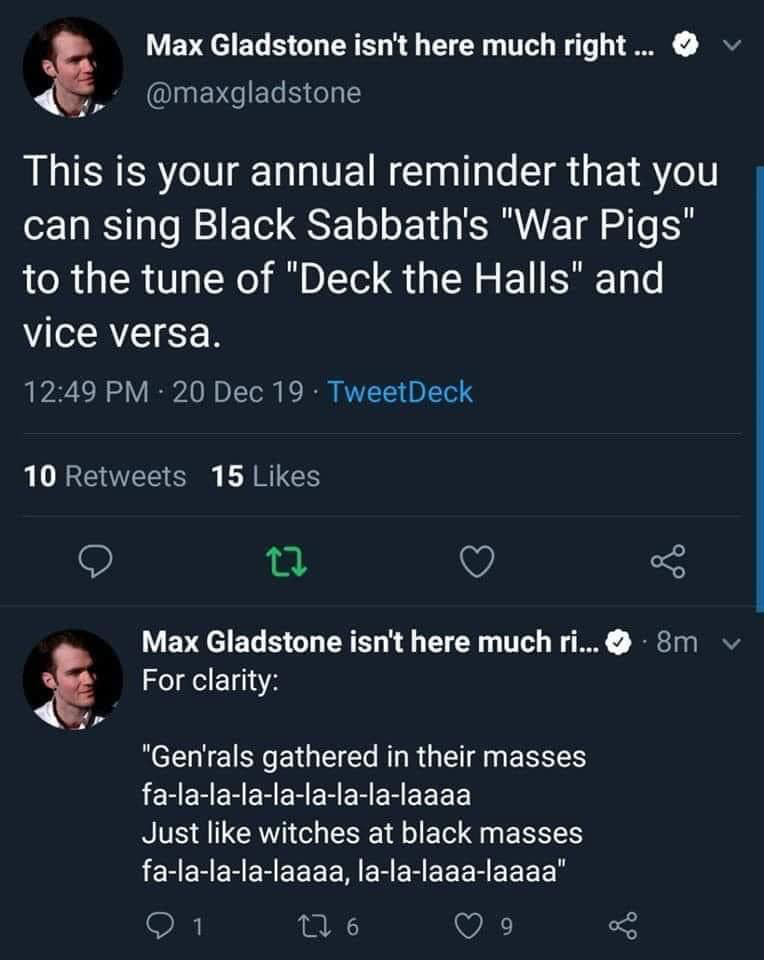Reply to the War Pigs tweet
This screenshot has width=764, height=960.
click(95, 565)
